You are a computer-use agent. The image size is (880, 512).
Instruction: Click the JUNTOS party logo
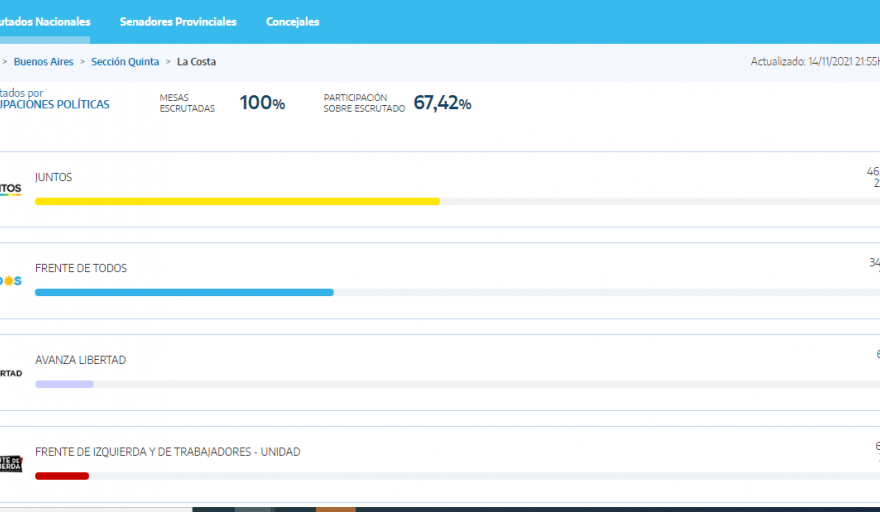pyautogui.click(x=10, y=189)
